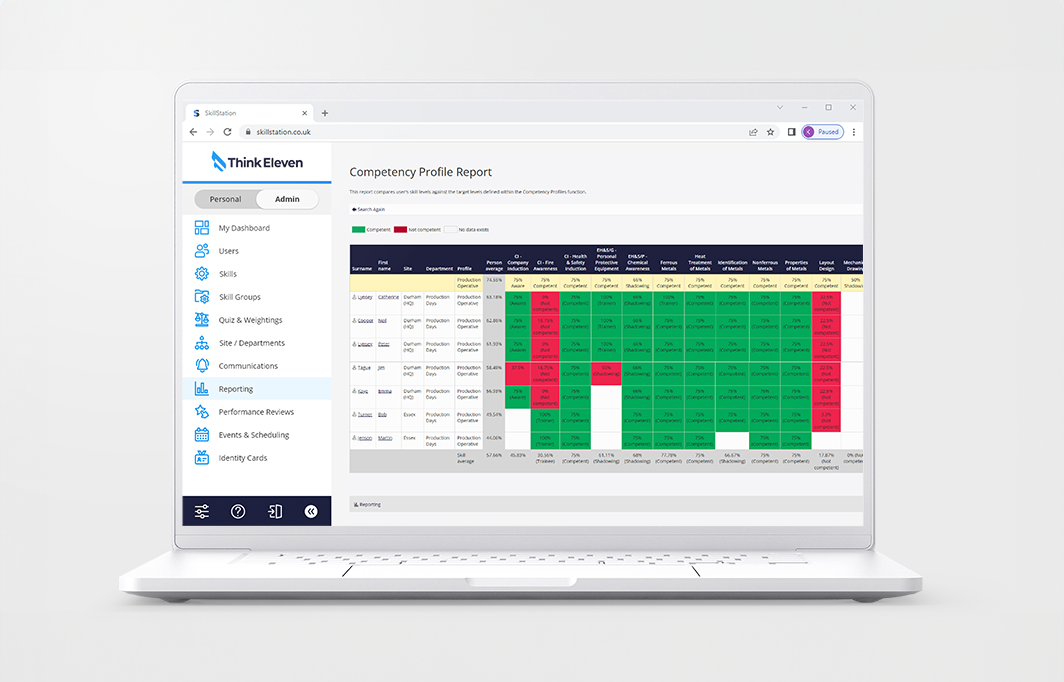
Task: Open the My Dashboard menu item
Action: tap(244, 228)
